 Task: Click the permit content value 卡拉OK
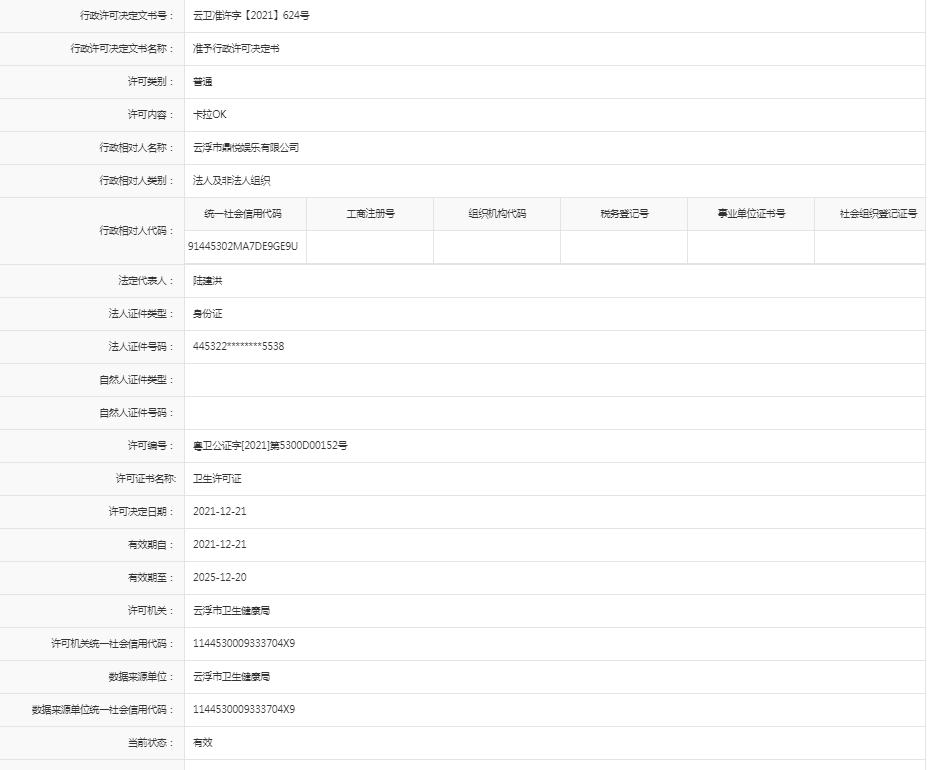210,115
